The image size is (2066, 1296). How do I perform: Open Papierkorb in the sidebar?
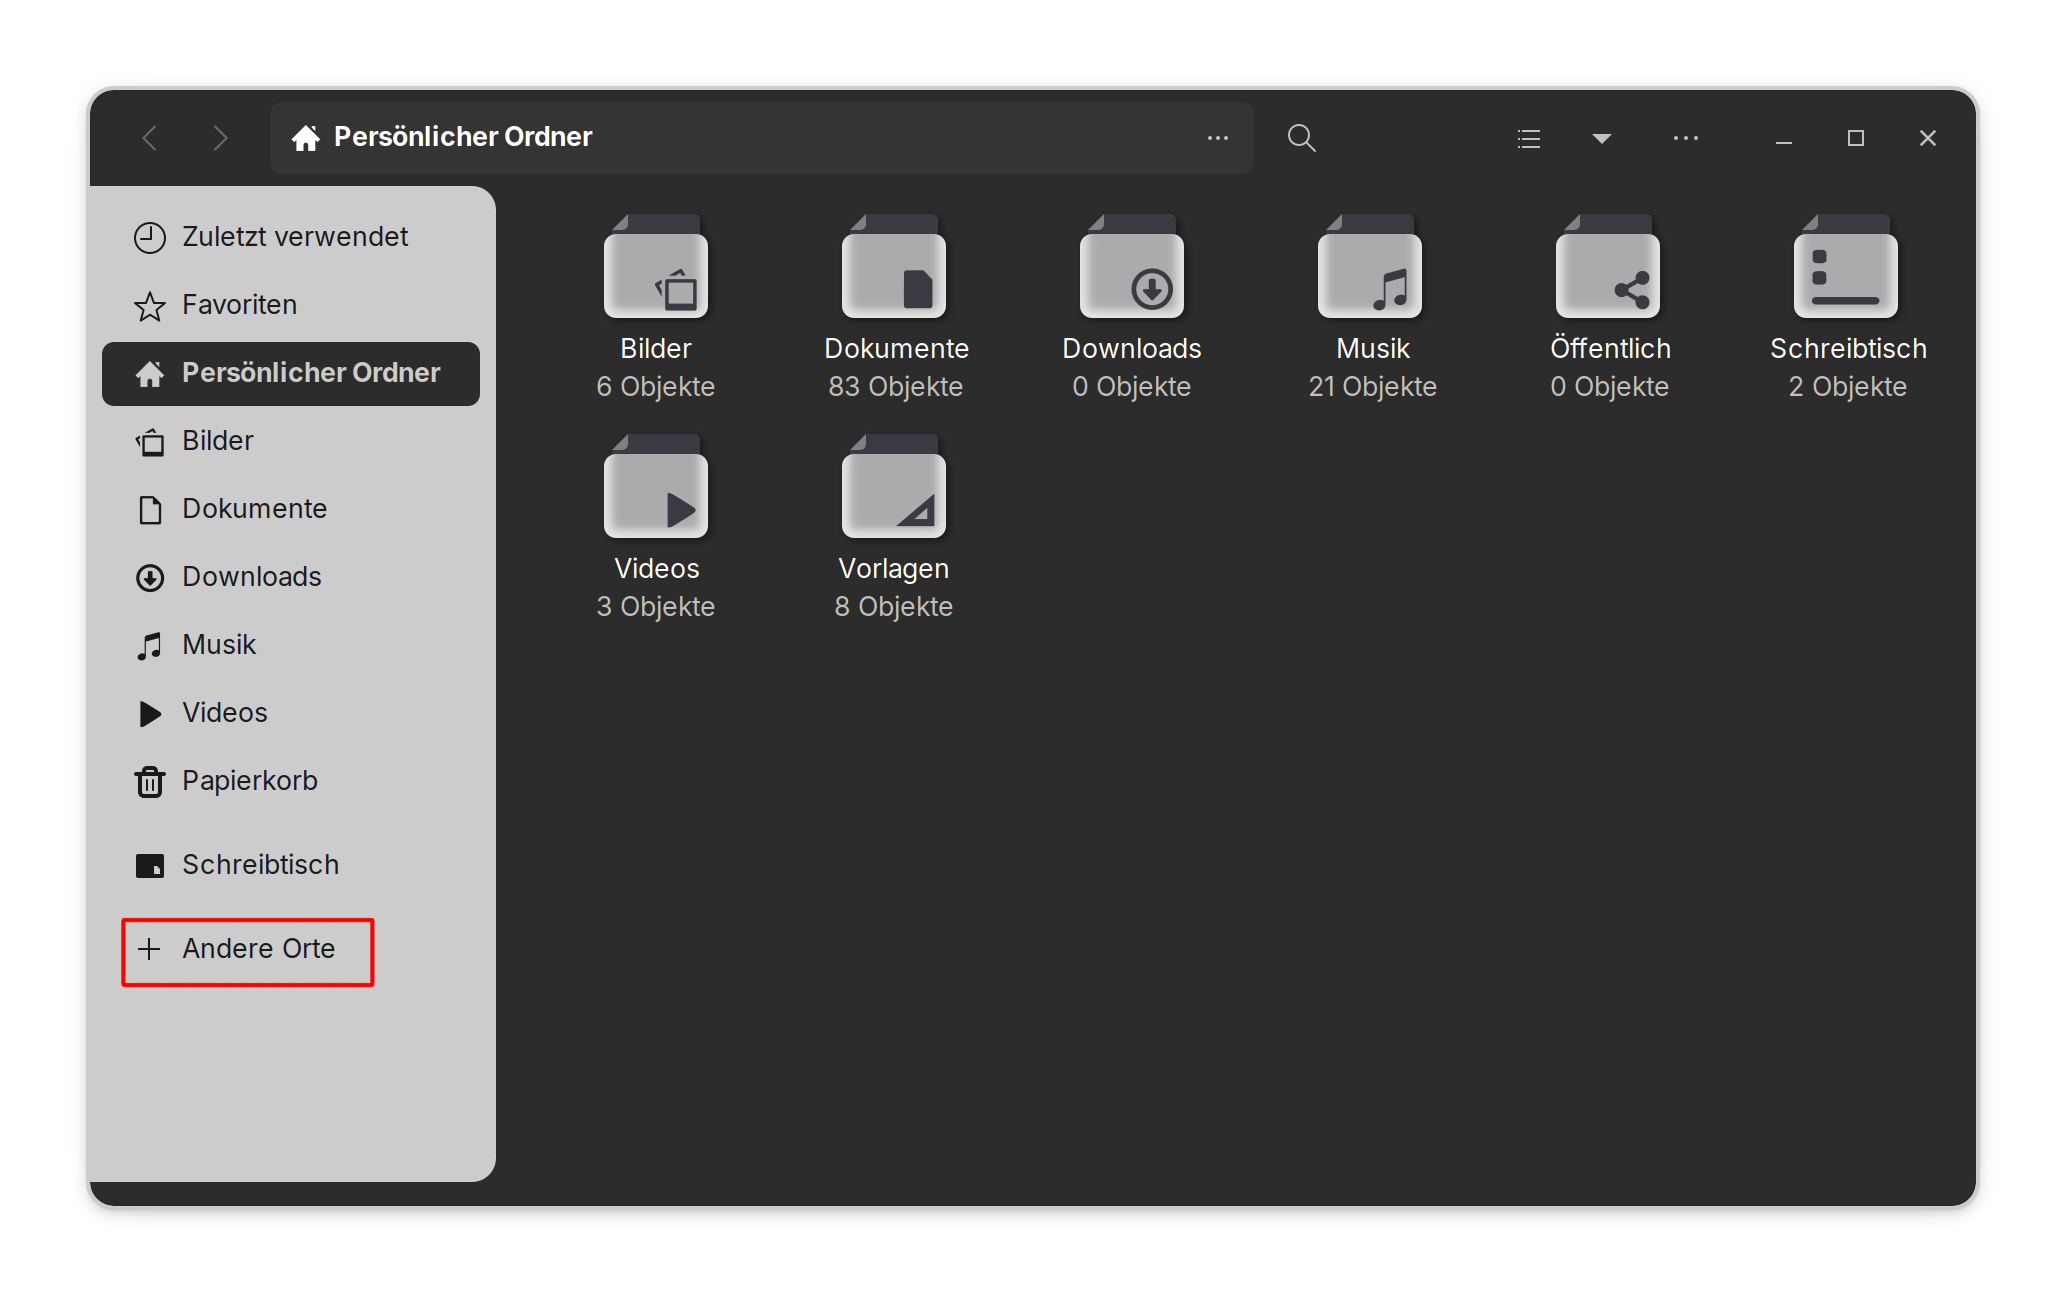(x=290, y=781)
